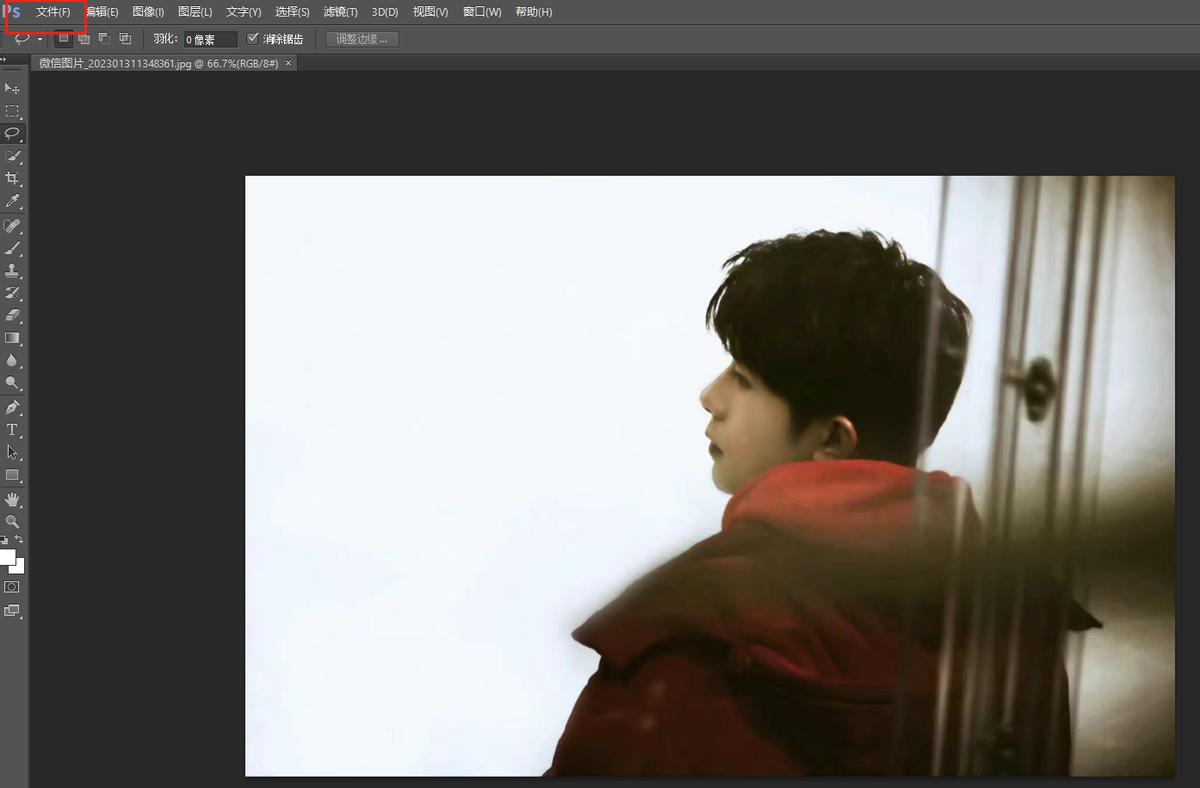Open the Lasso tool preset picker arrow
The height and width of the screenshot is (788, 1200).
[x=40, y=39]
